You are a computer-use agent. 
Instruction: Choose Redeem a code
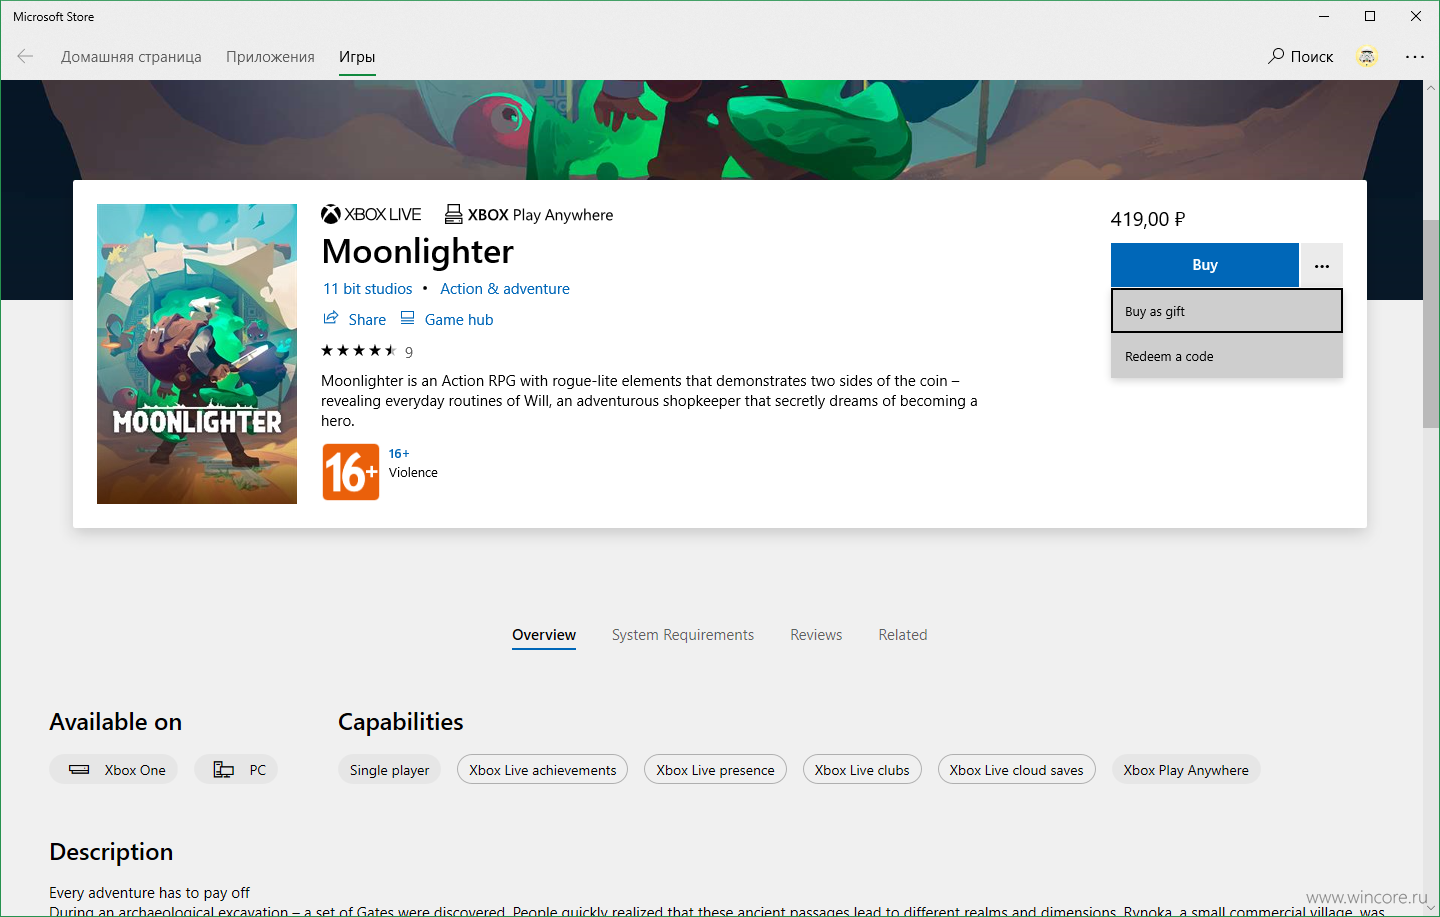click(x=1227, y=356)
